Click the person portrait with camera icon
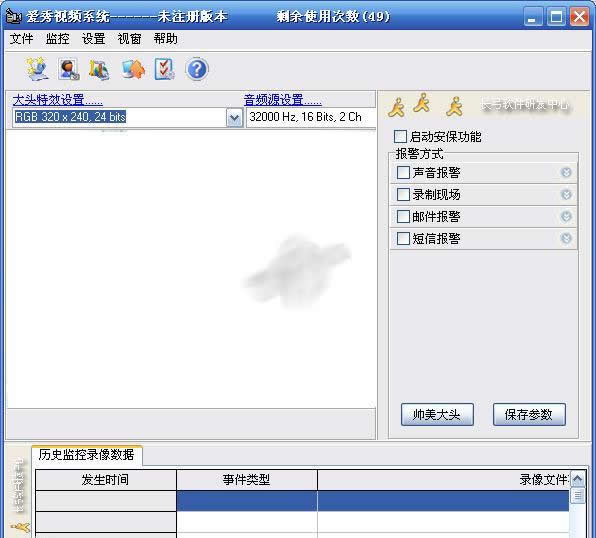The height and width of the screenshot is (538, 596). (x=68, y=69)
